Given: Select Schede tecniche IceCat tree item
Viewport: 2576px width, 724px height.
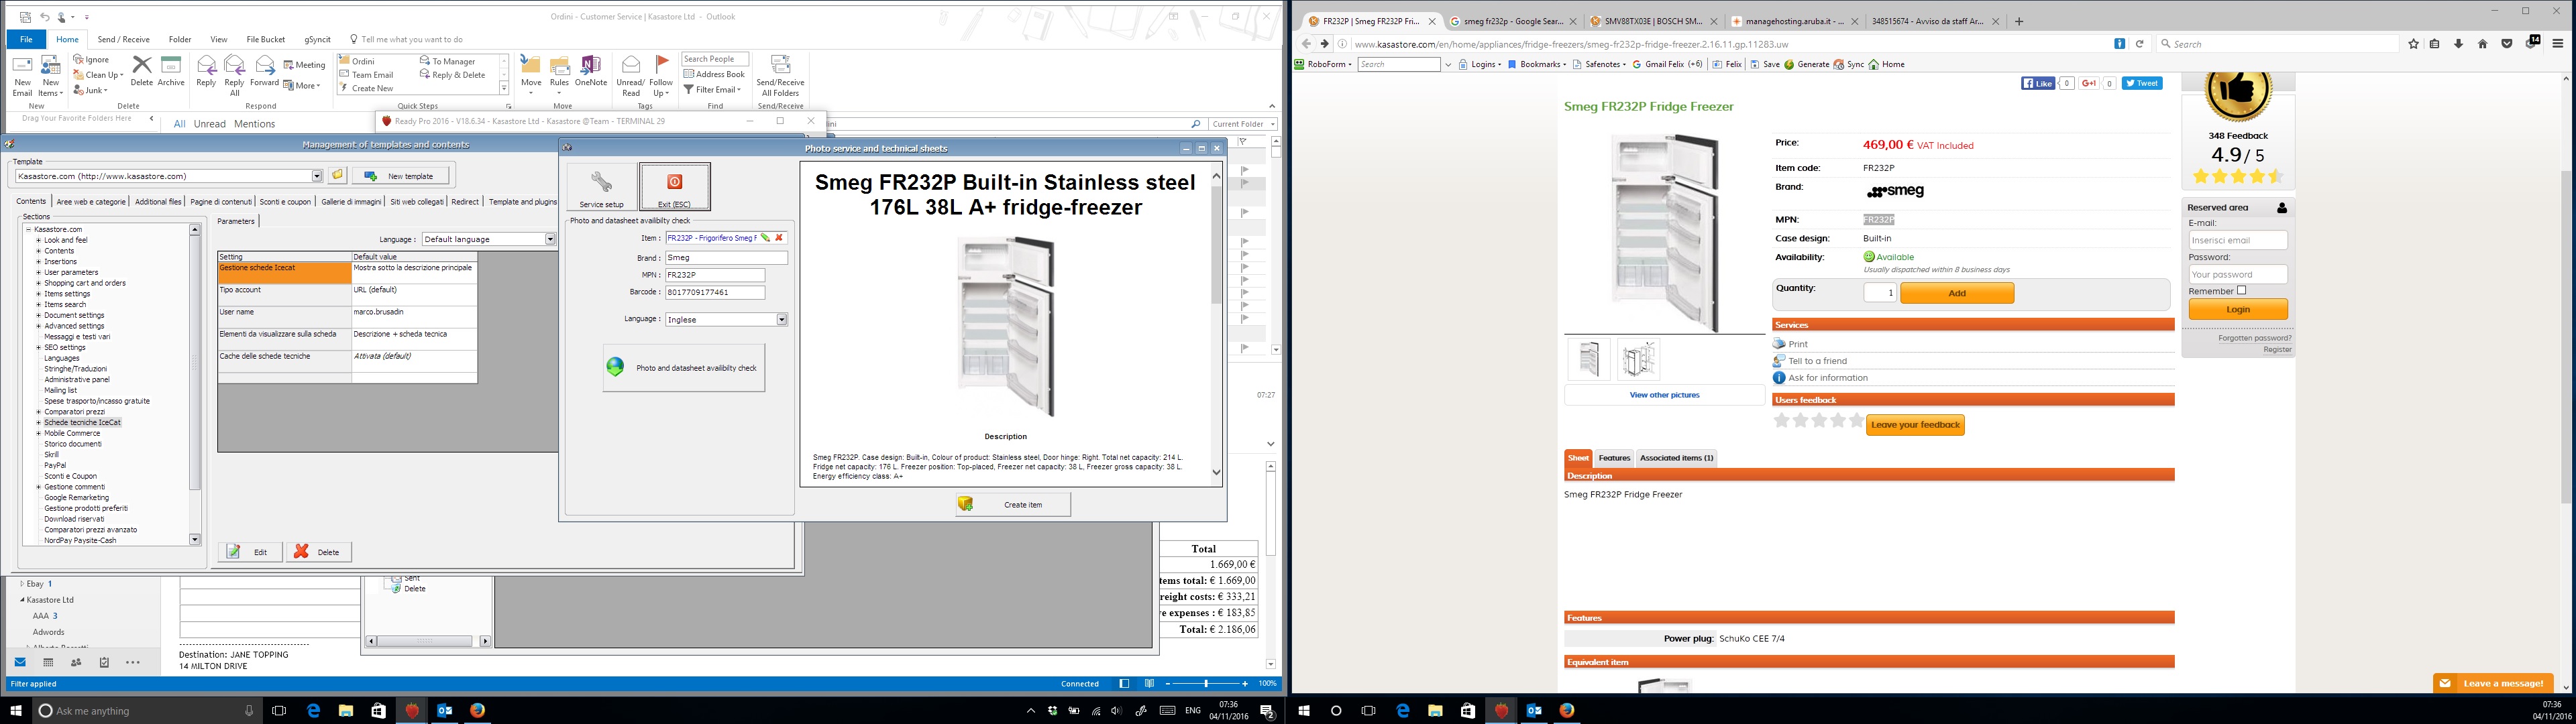Looking at the screenshot, I should click(x=82, y=423).
